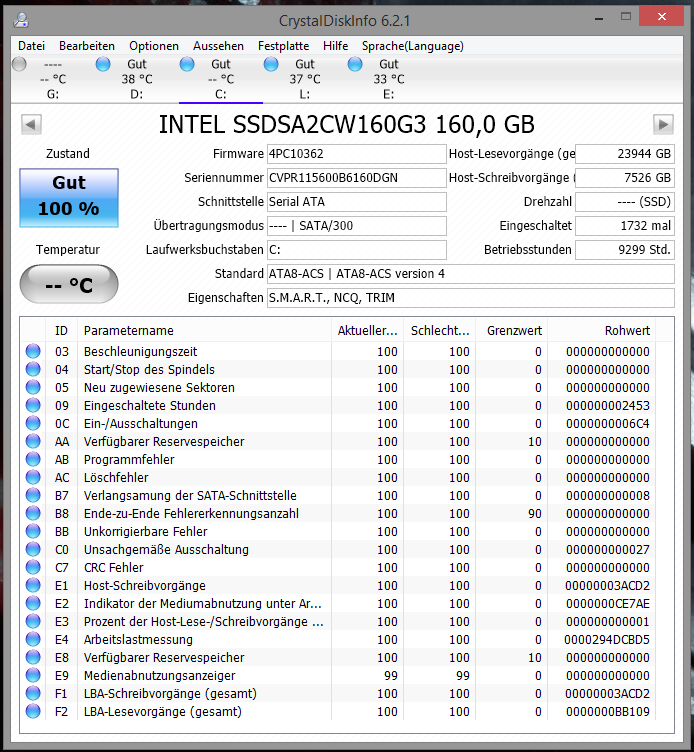Click status icon for B7 SATA-Schnittstelle row
This screenshot has width=694, height=752.
click(33, 495)
